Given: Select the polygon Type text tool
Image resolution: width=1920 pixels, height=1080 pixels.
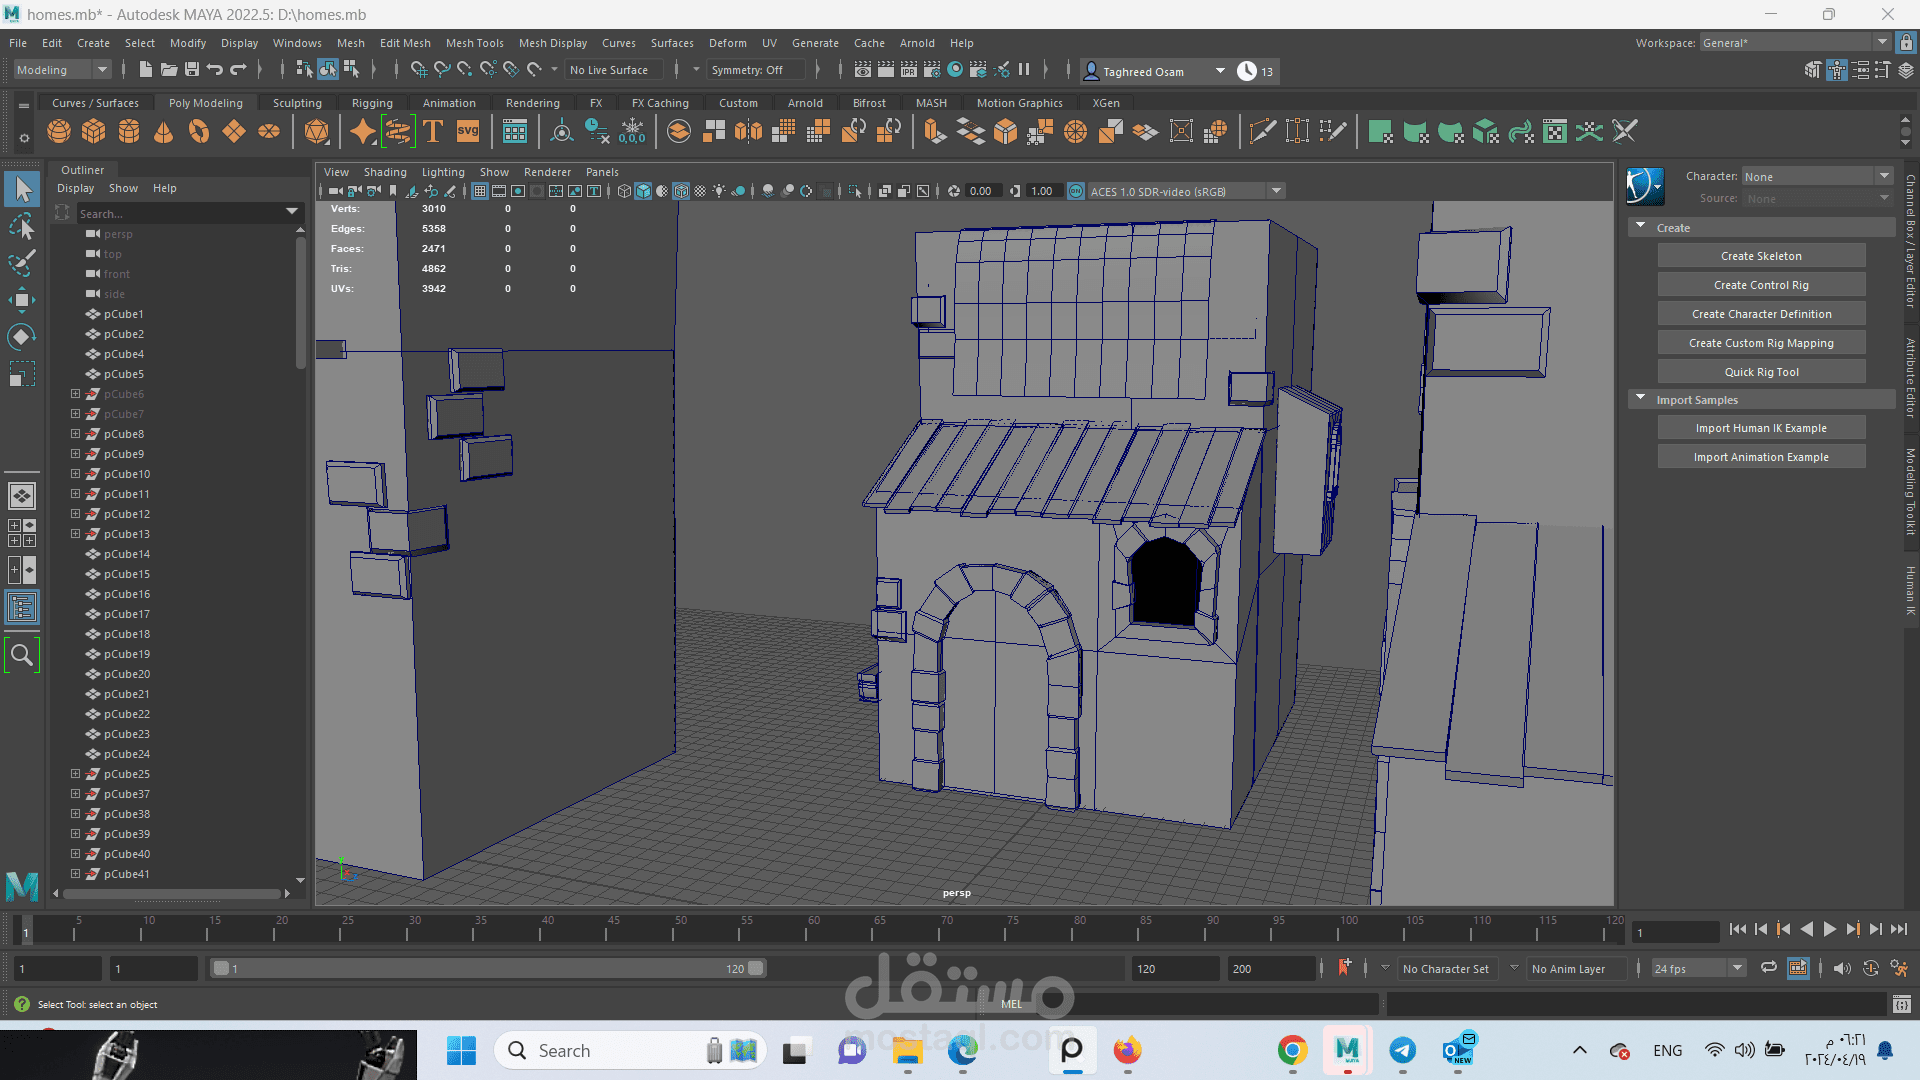Looking at the screenshot, I should point(433,132).
